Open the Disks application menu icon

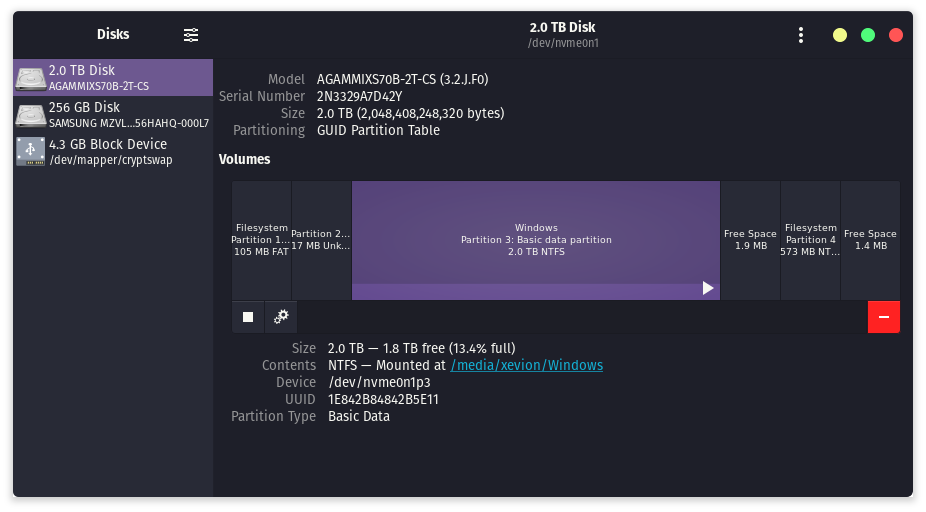[x=191, y=35]
